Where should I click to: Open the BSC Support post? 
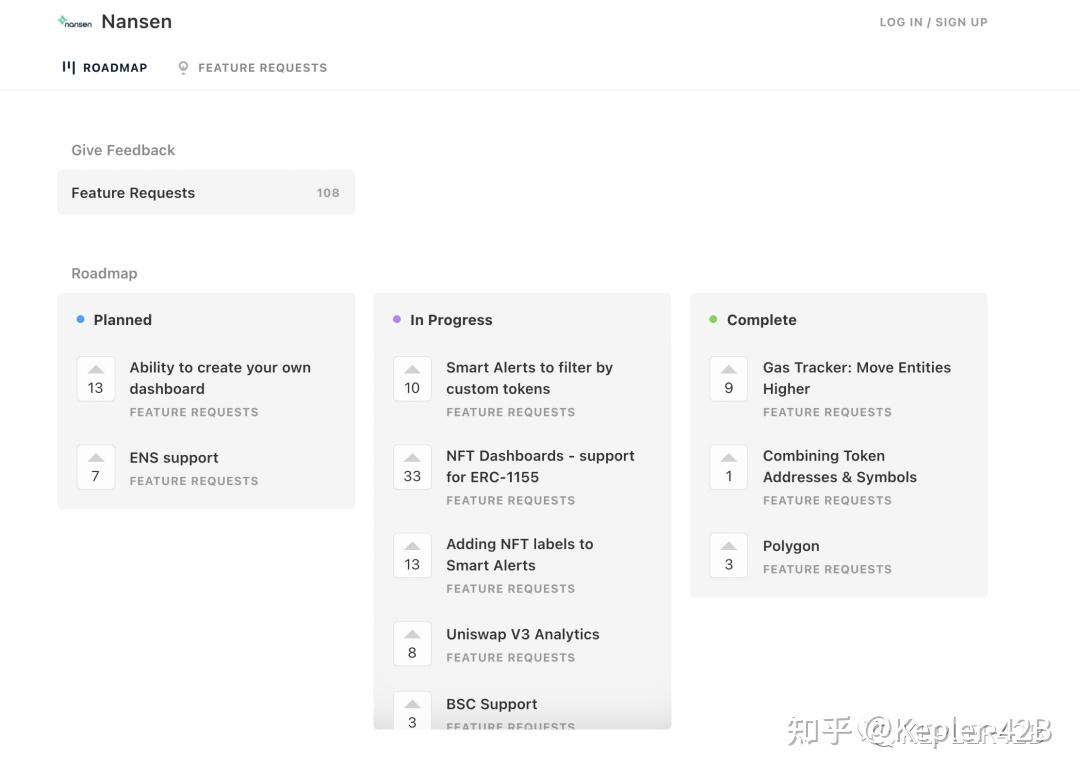tap(492, 704)
